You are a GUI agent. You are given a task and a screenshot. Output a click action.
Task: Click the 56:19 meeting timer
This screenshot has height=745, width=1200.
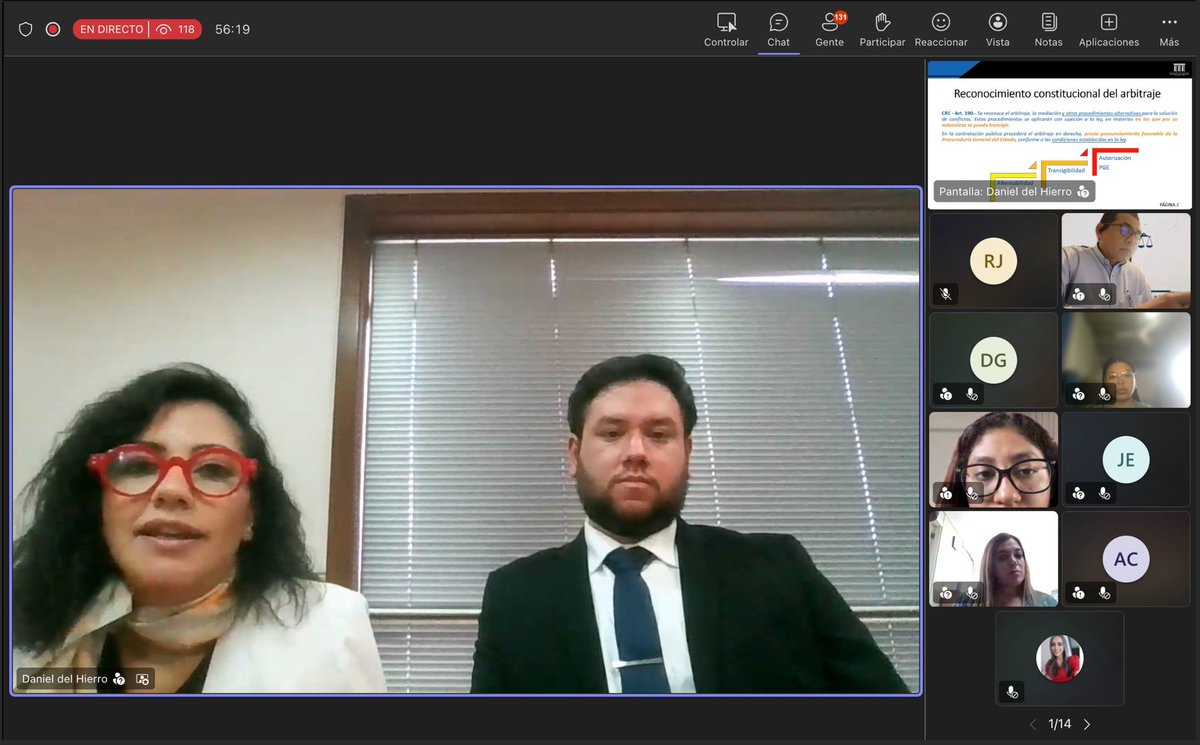coord(232,29)
